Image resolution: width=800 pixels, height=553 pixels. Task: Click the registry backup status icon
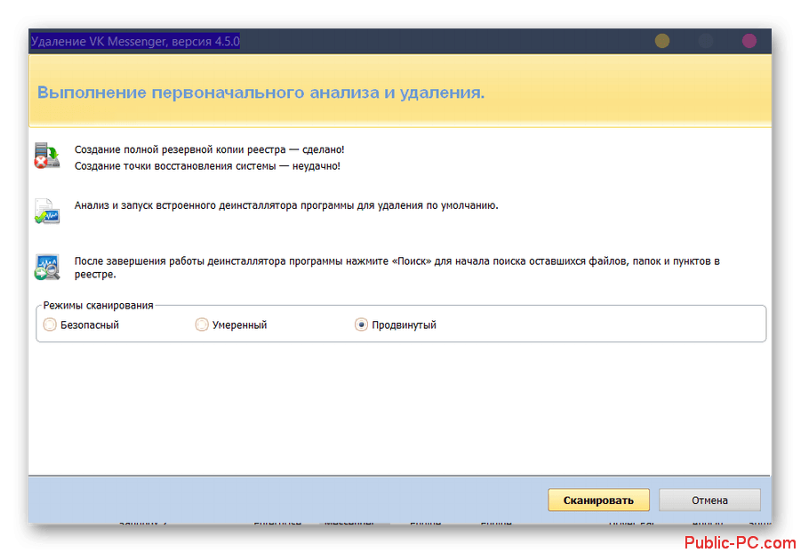pyautogui.click(x=47, y=155)
